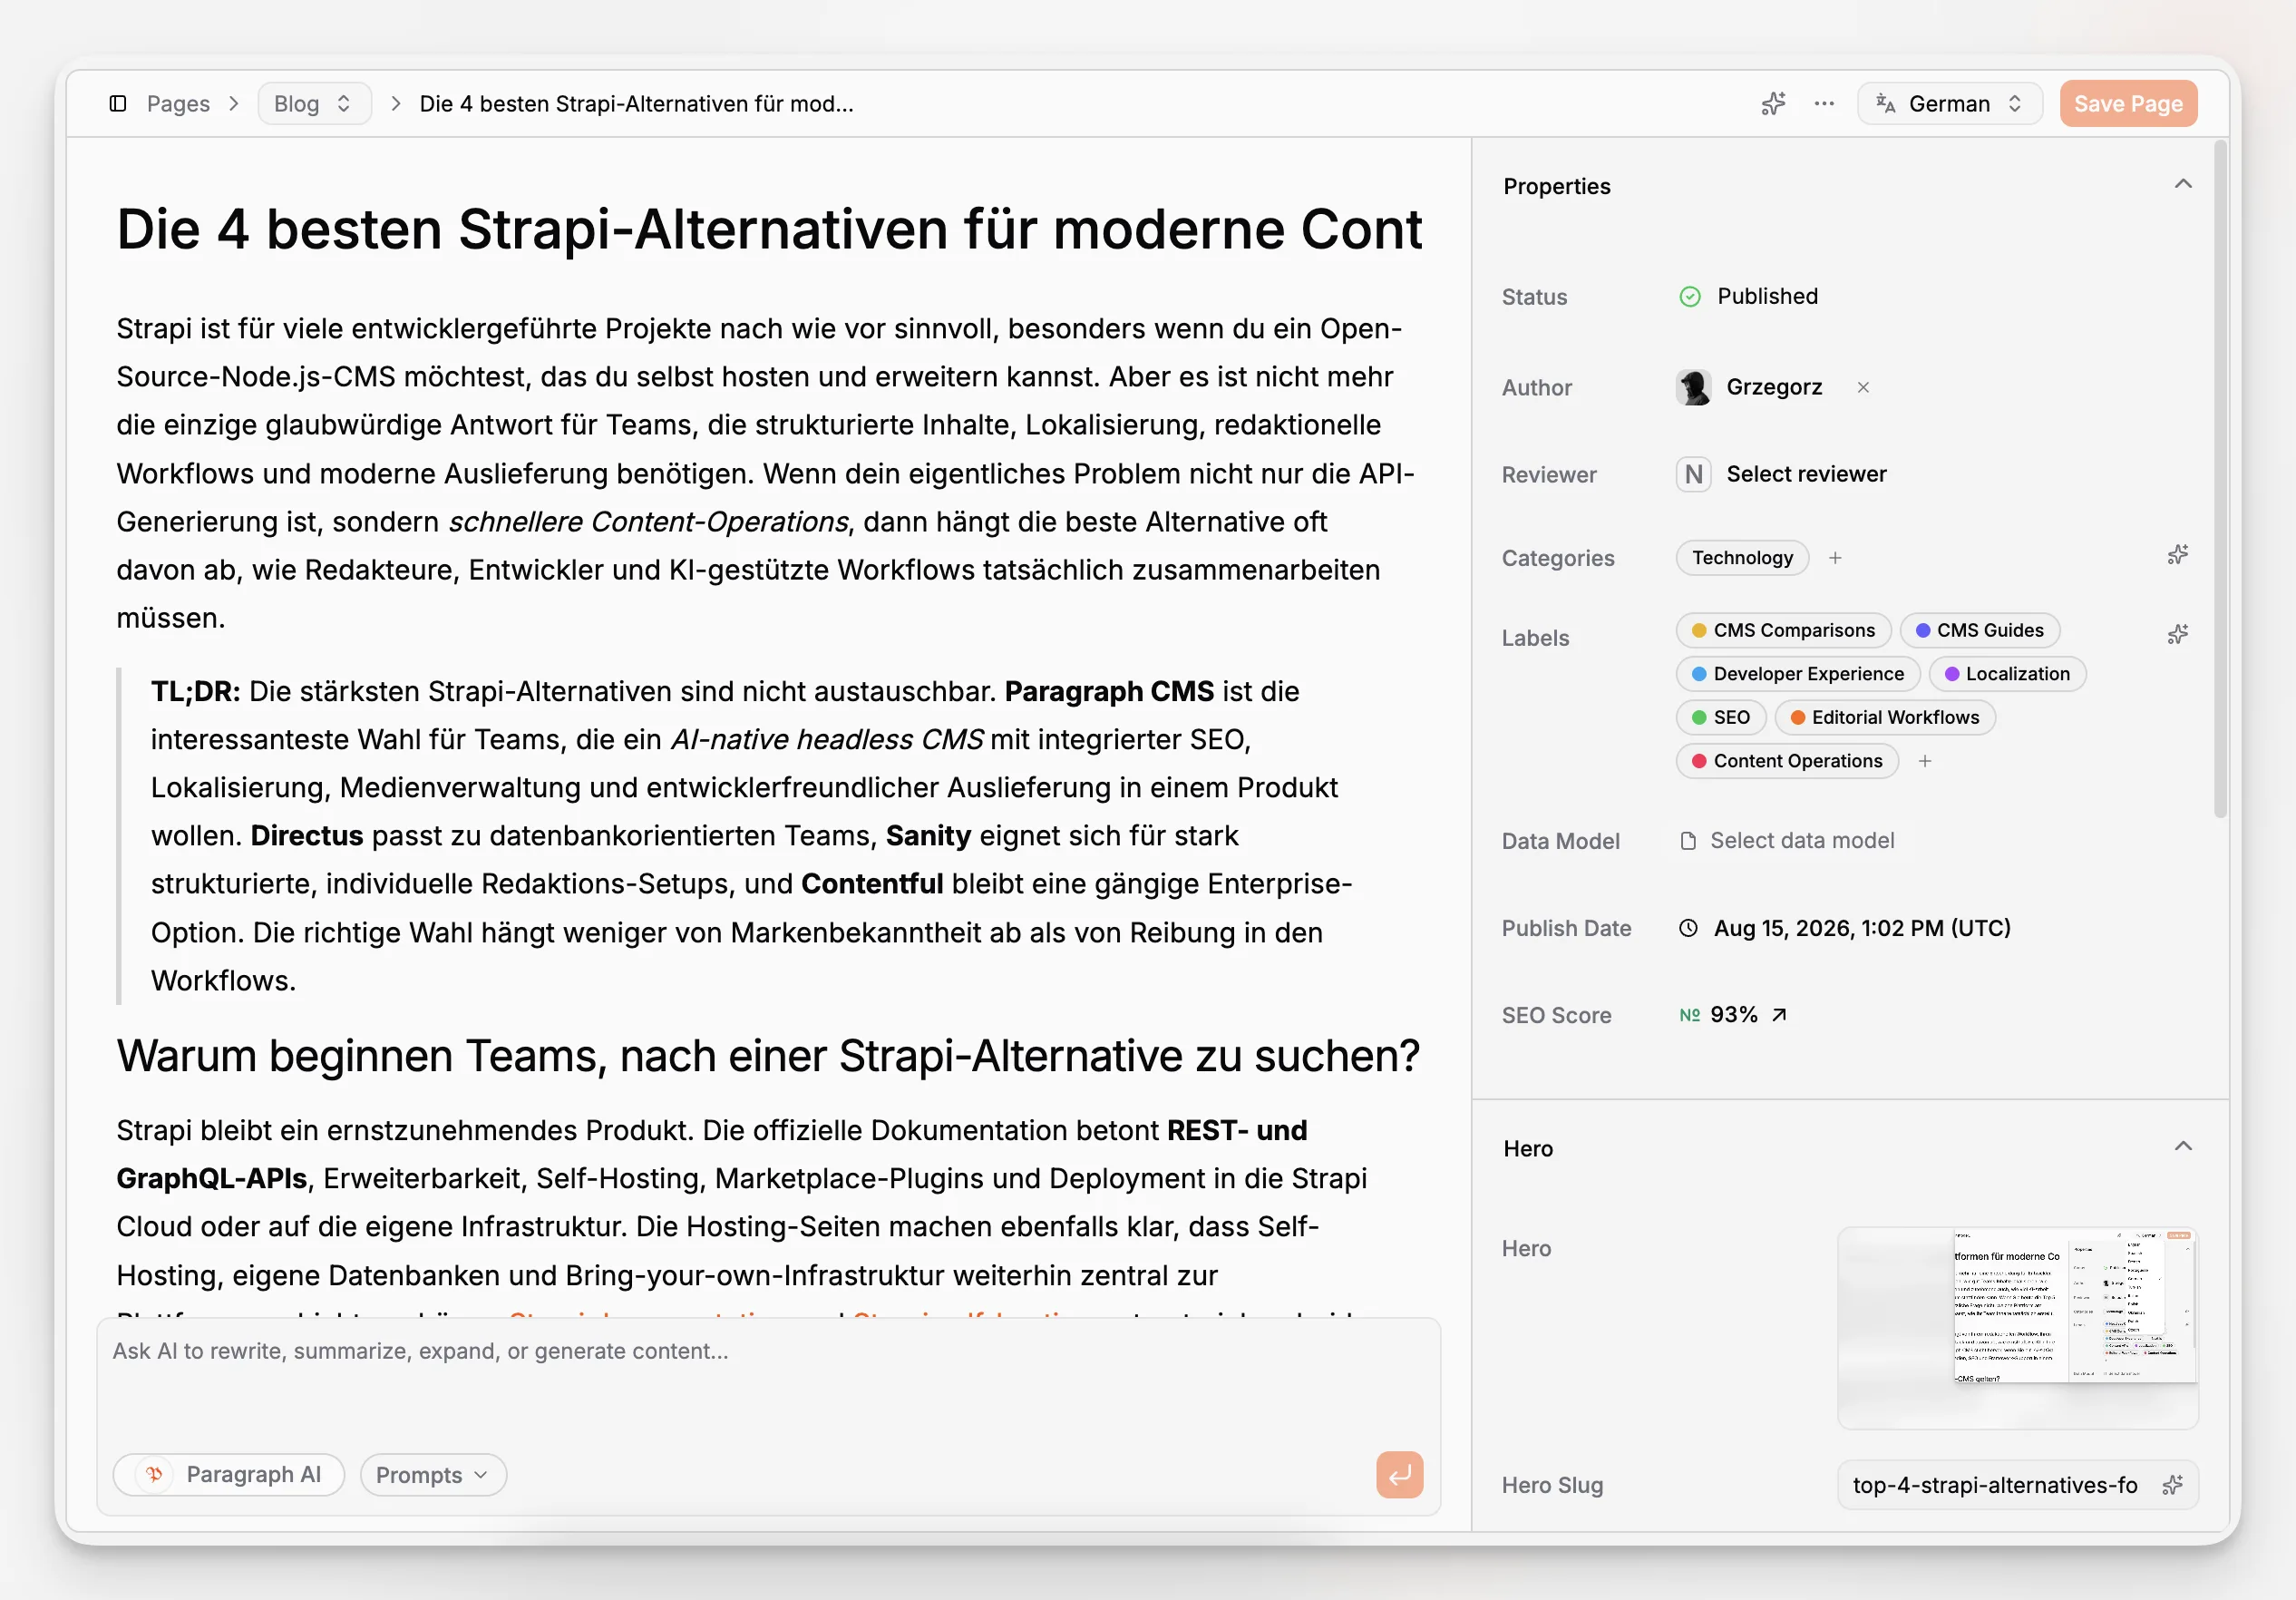Screen dimensions: 2296x1600
Task: Click the Warum beginnen Teams heading
Action: 768,1057
